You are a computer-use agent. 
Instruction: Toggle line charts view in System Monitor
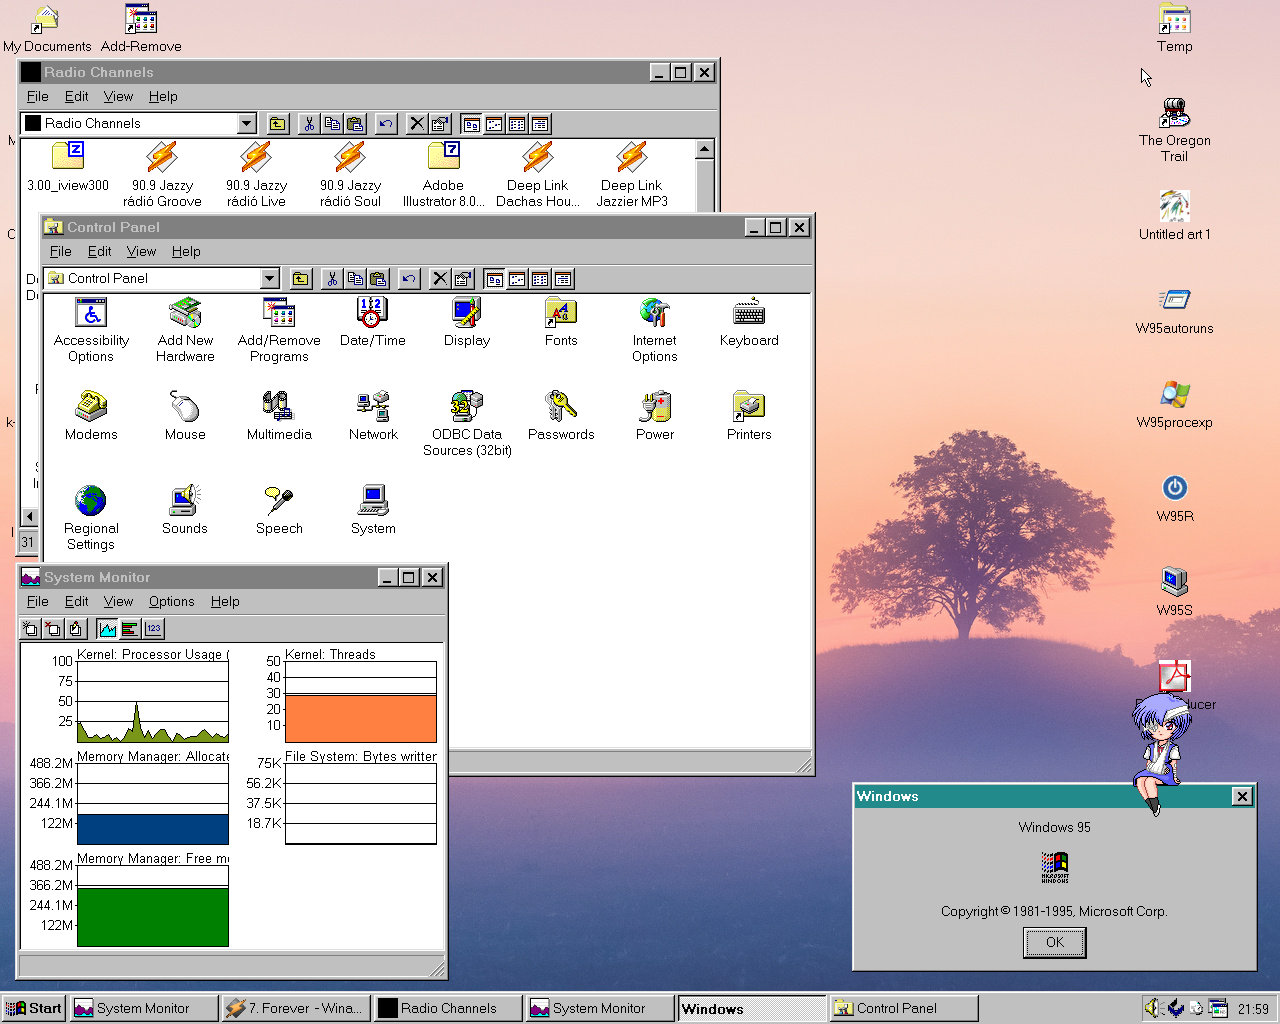point(107,629)
